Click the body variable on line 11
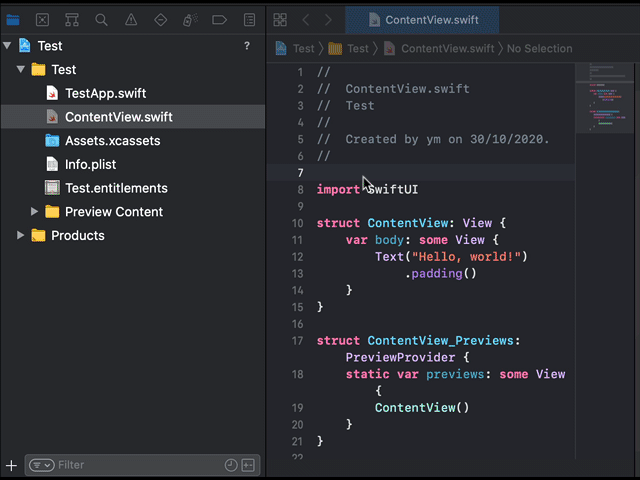The height and width of the screenshot is (480, 640). click(389, 240)
